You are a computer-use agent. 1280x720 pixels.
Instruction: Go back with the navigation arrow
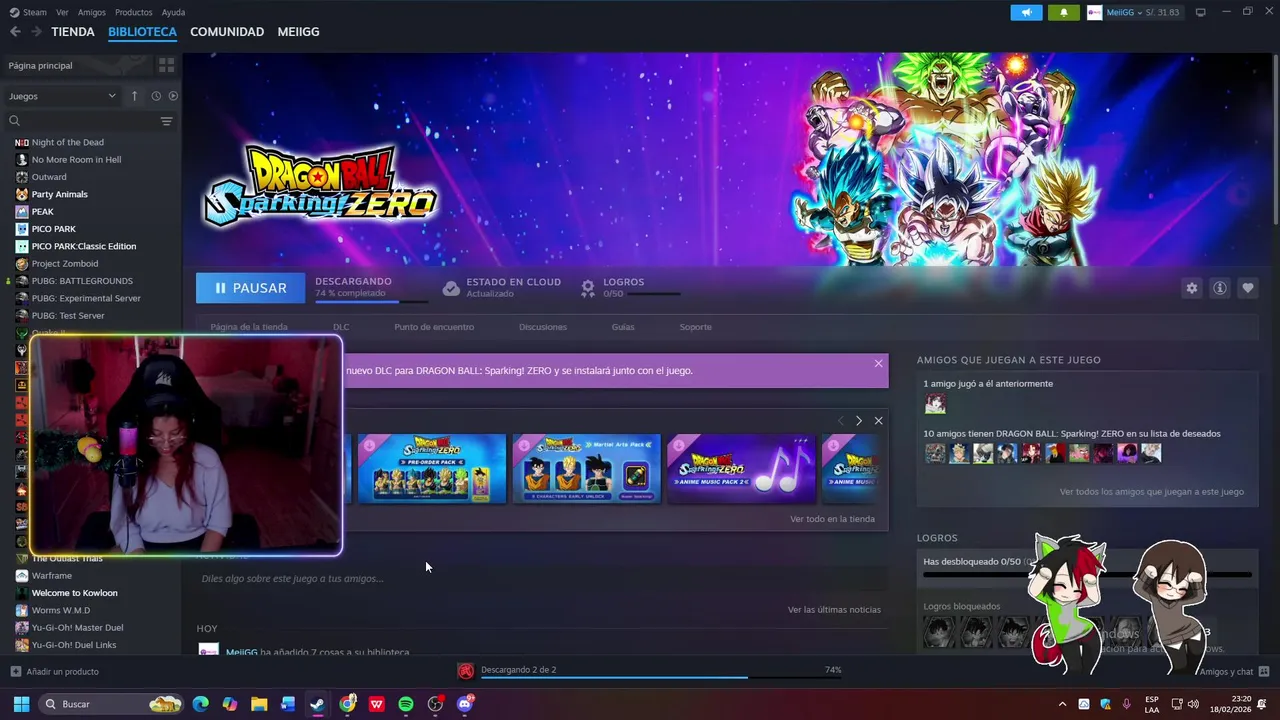pos(15,32)
